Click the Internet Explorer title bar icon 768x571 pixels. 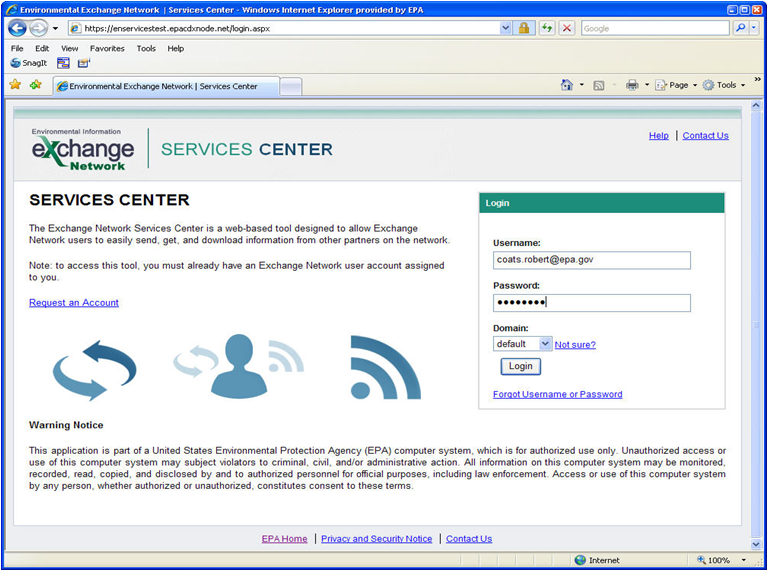tap(11, 9)
